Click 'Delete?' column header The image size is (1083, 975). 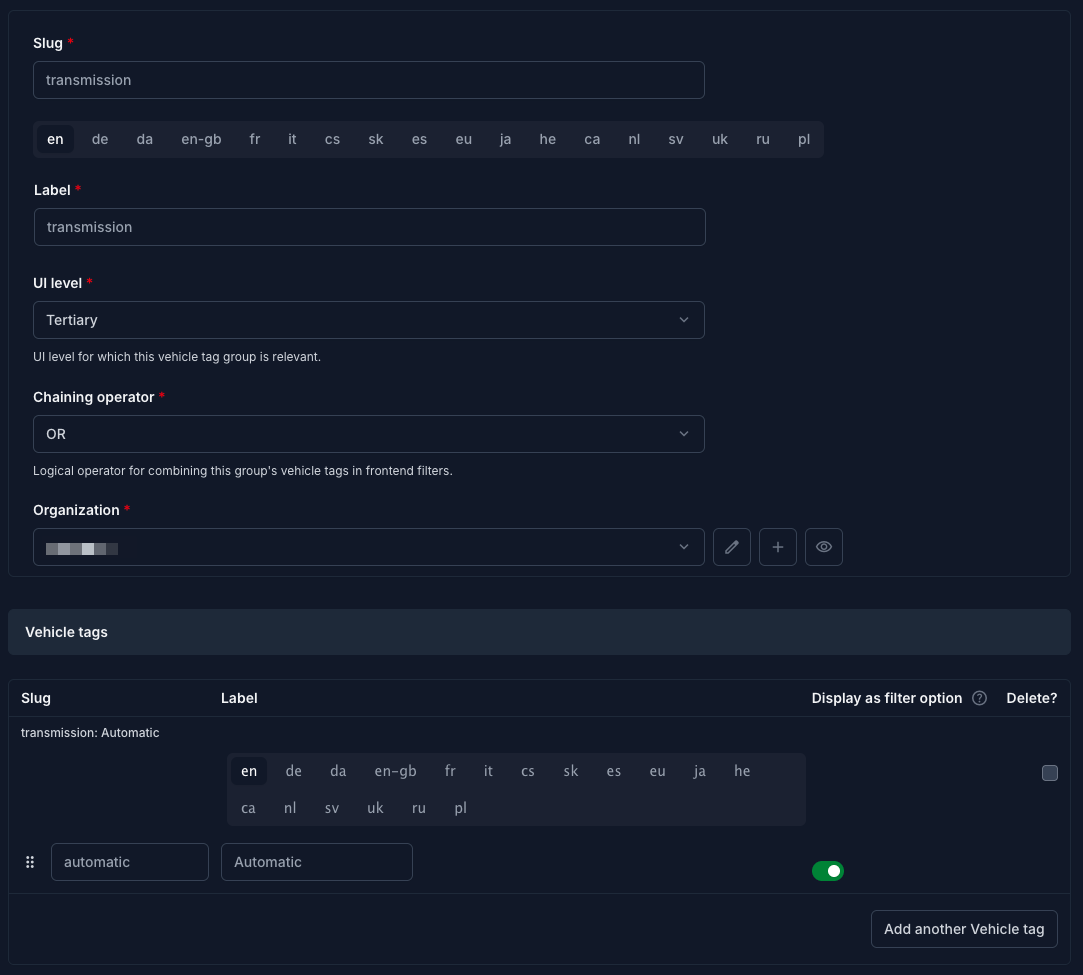1031,698
